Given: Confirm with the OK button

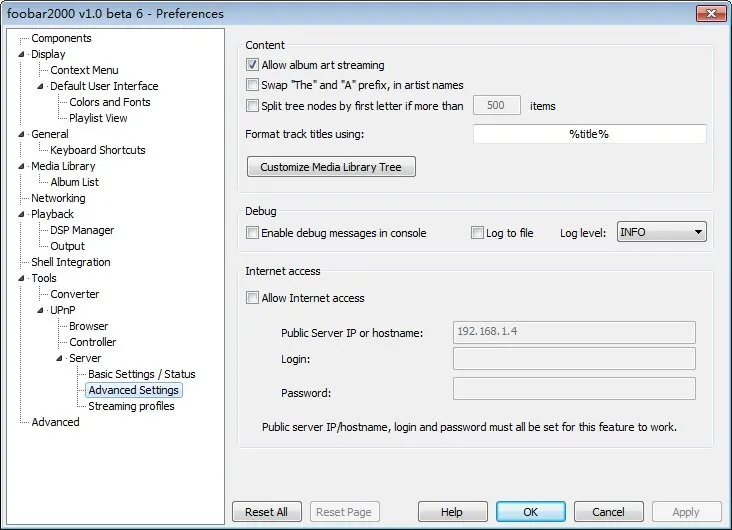Looking at the screenshot, I should point(530,512).
